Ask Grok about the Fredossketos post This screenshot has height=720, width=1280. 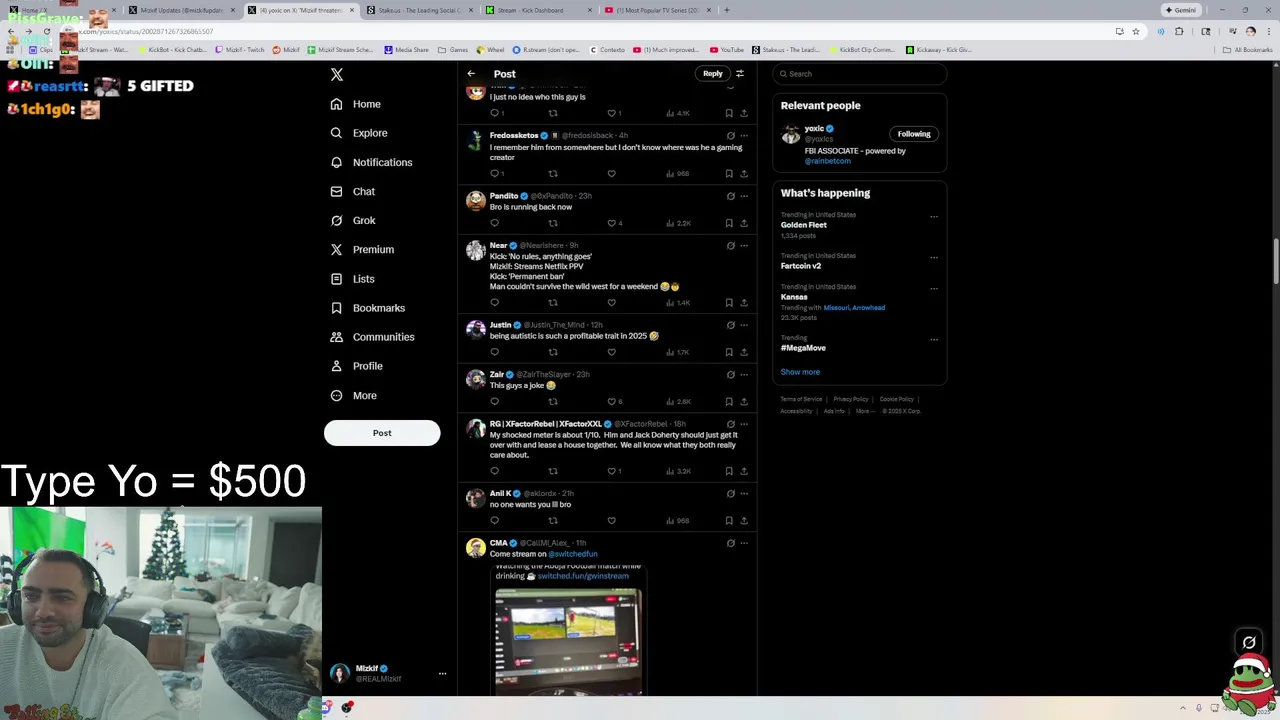[x=730, y=136]
